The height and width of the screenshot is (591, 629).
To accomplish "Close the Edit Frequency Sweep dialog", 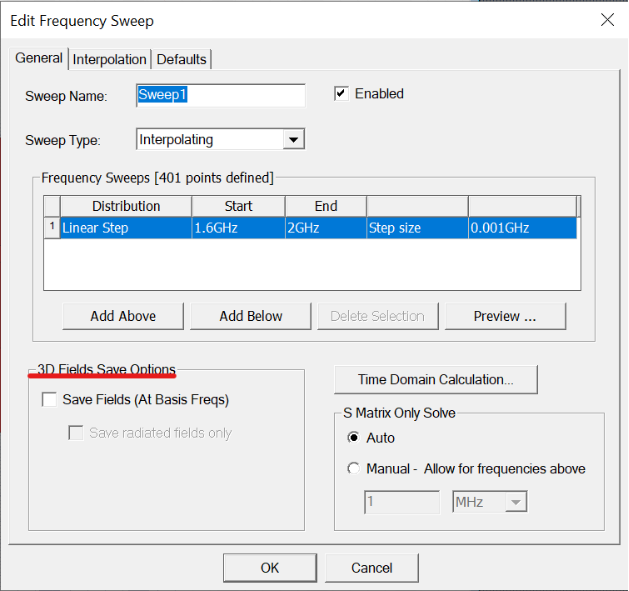I will point(606,20).
